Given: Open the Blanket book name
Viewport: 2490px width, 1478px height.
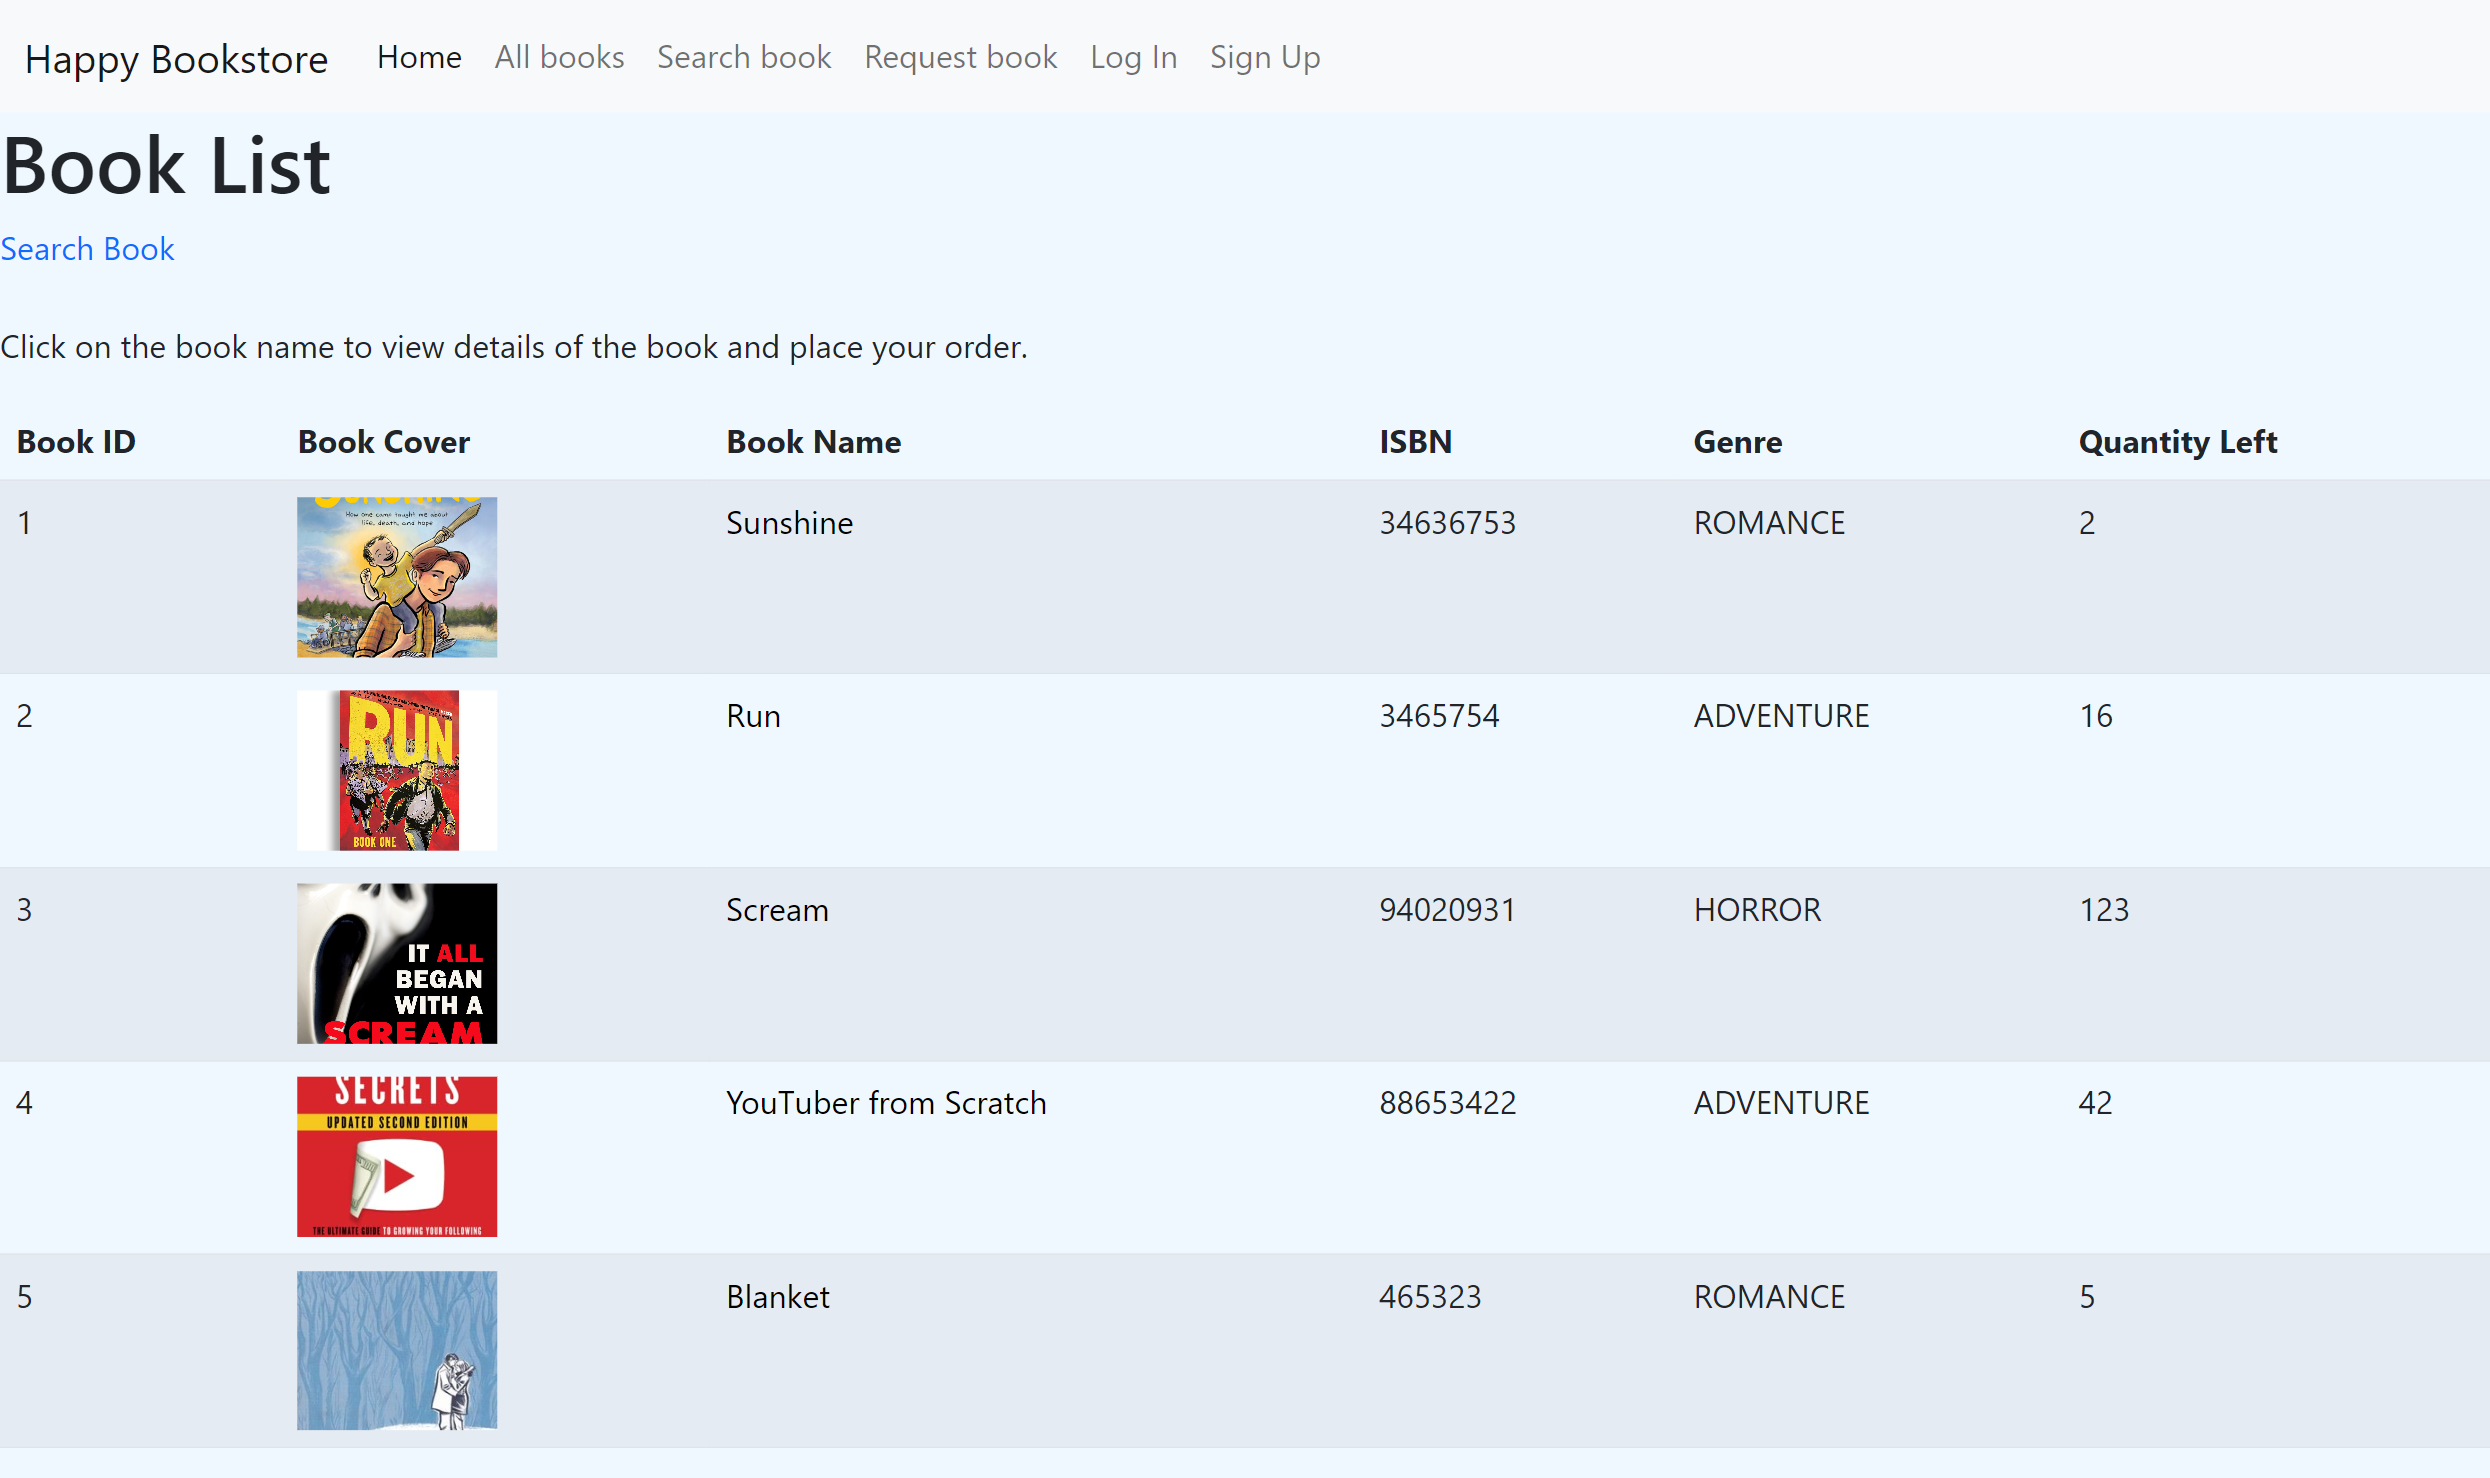Looking at the screenshot, I should pyautogui.click(x=778, y=1297).
